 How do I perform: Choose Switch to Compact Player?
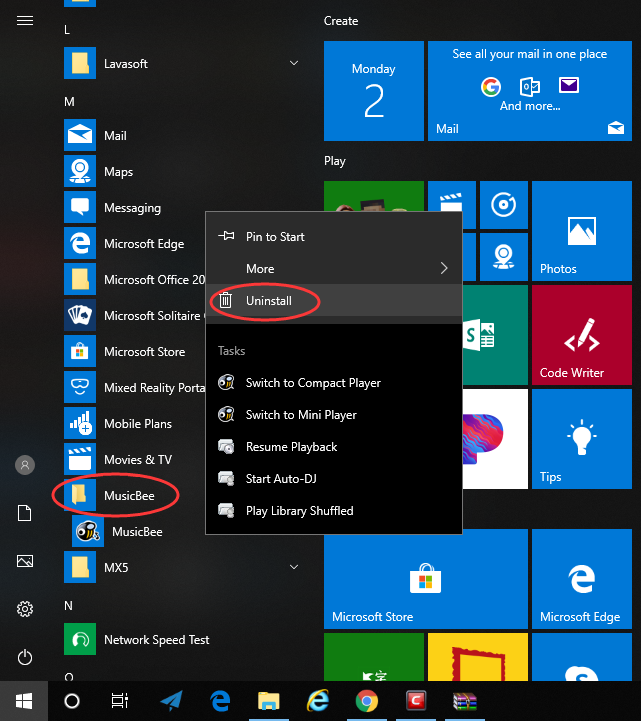pyautogui.click(x=334, y=383)
